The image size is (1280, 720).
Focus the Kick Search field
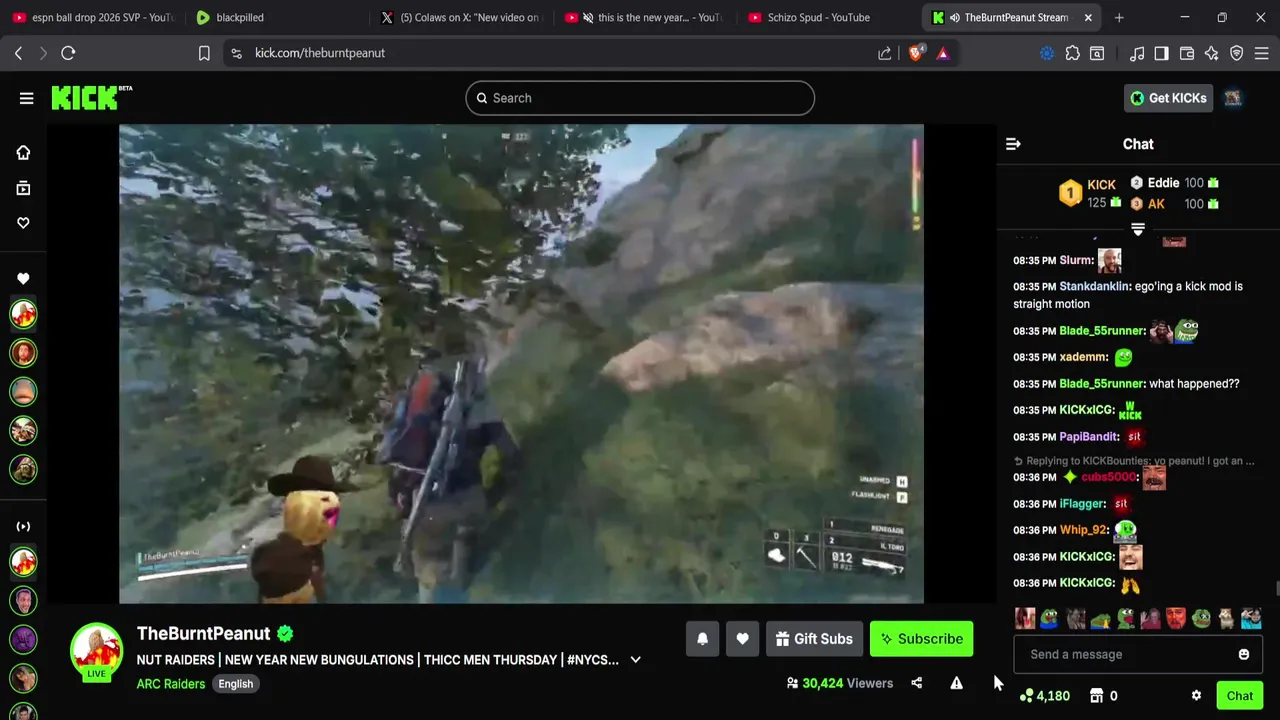(640, 98)
